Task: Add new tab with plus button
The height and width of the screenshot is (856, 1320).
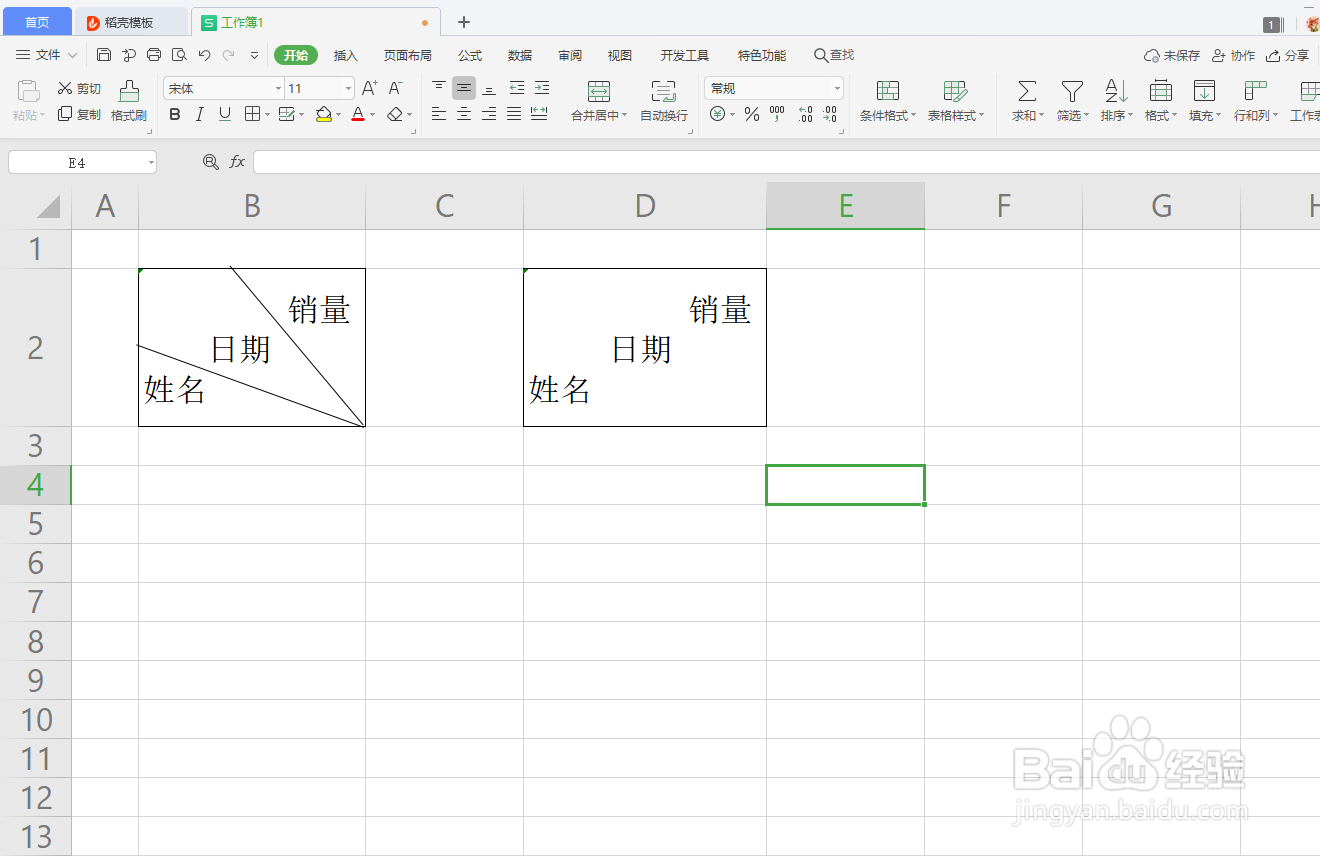Action: [463, 22]
